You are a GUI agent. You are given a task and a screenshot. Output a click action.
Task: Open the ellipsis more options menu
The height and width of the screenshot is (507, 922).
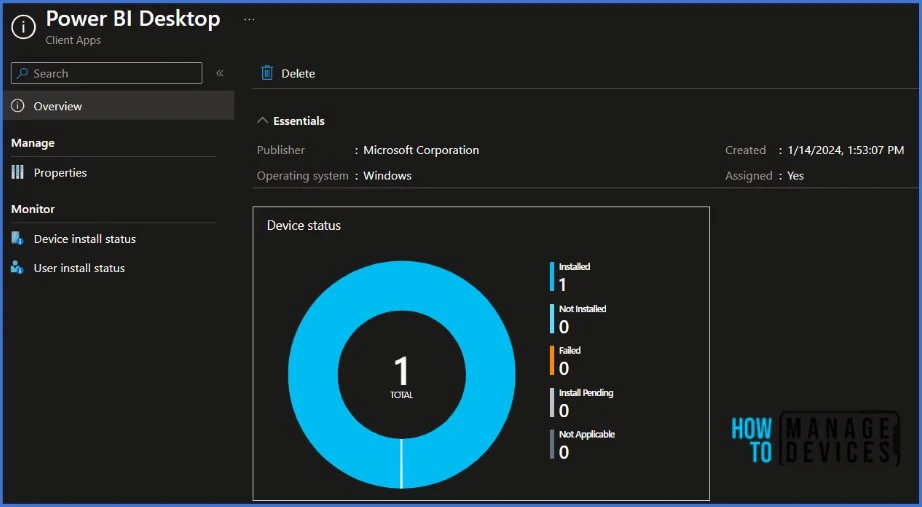[249, 19]
